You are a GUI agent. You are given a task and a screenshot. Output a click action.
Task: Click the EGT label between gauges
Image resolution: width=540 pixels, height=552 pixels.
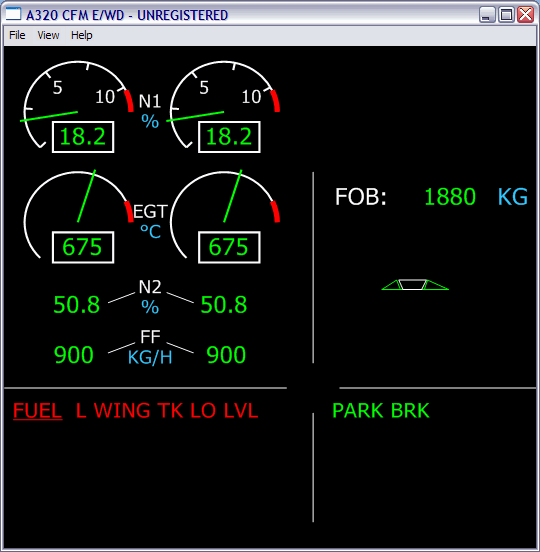click(150, 212)
